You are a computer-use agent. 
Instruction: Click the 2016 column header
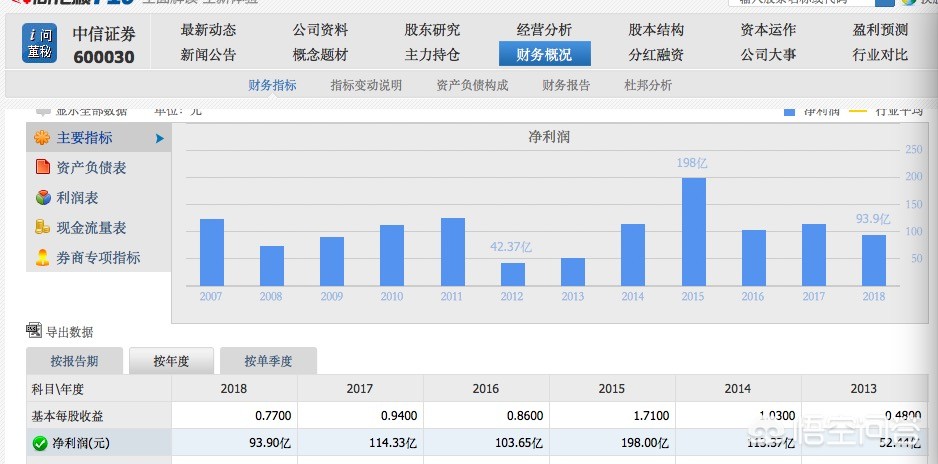click(x=486, y=389)
